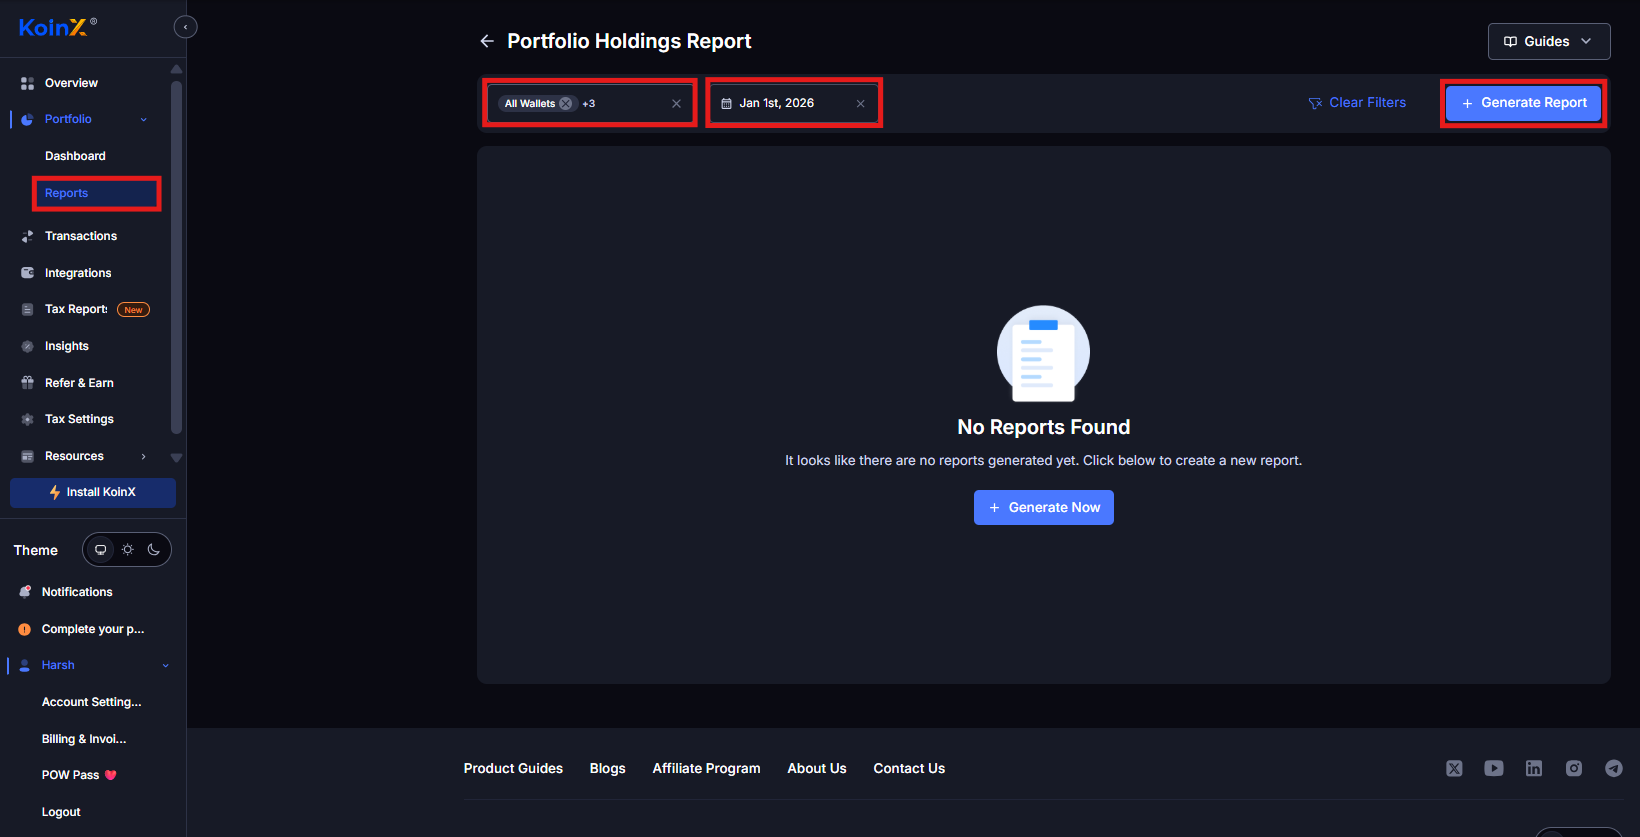Viewport: 1640px width, 837px height.
Task: Click the Refer & Earn gift icon
Action: click(27, 383)
